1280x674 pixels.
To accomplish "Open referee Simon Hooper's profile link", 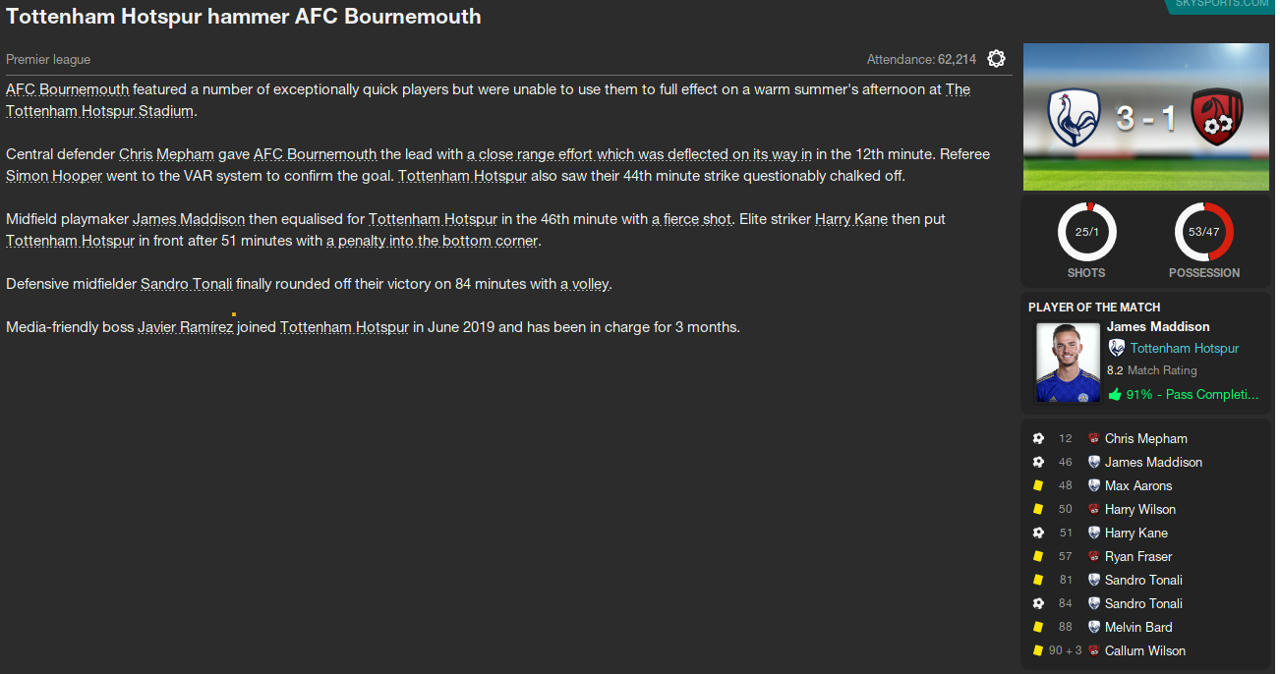I will click(54, 176).
